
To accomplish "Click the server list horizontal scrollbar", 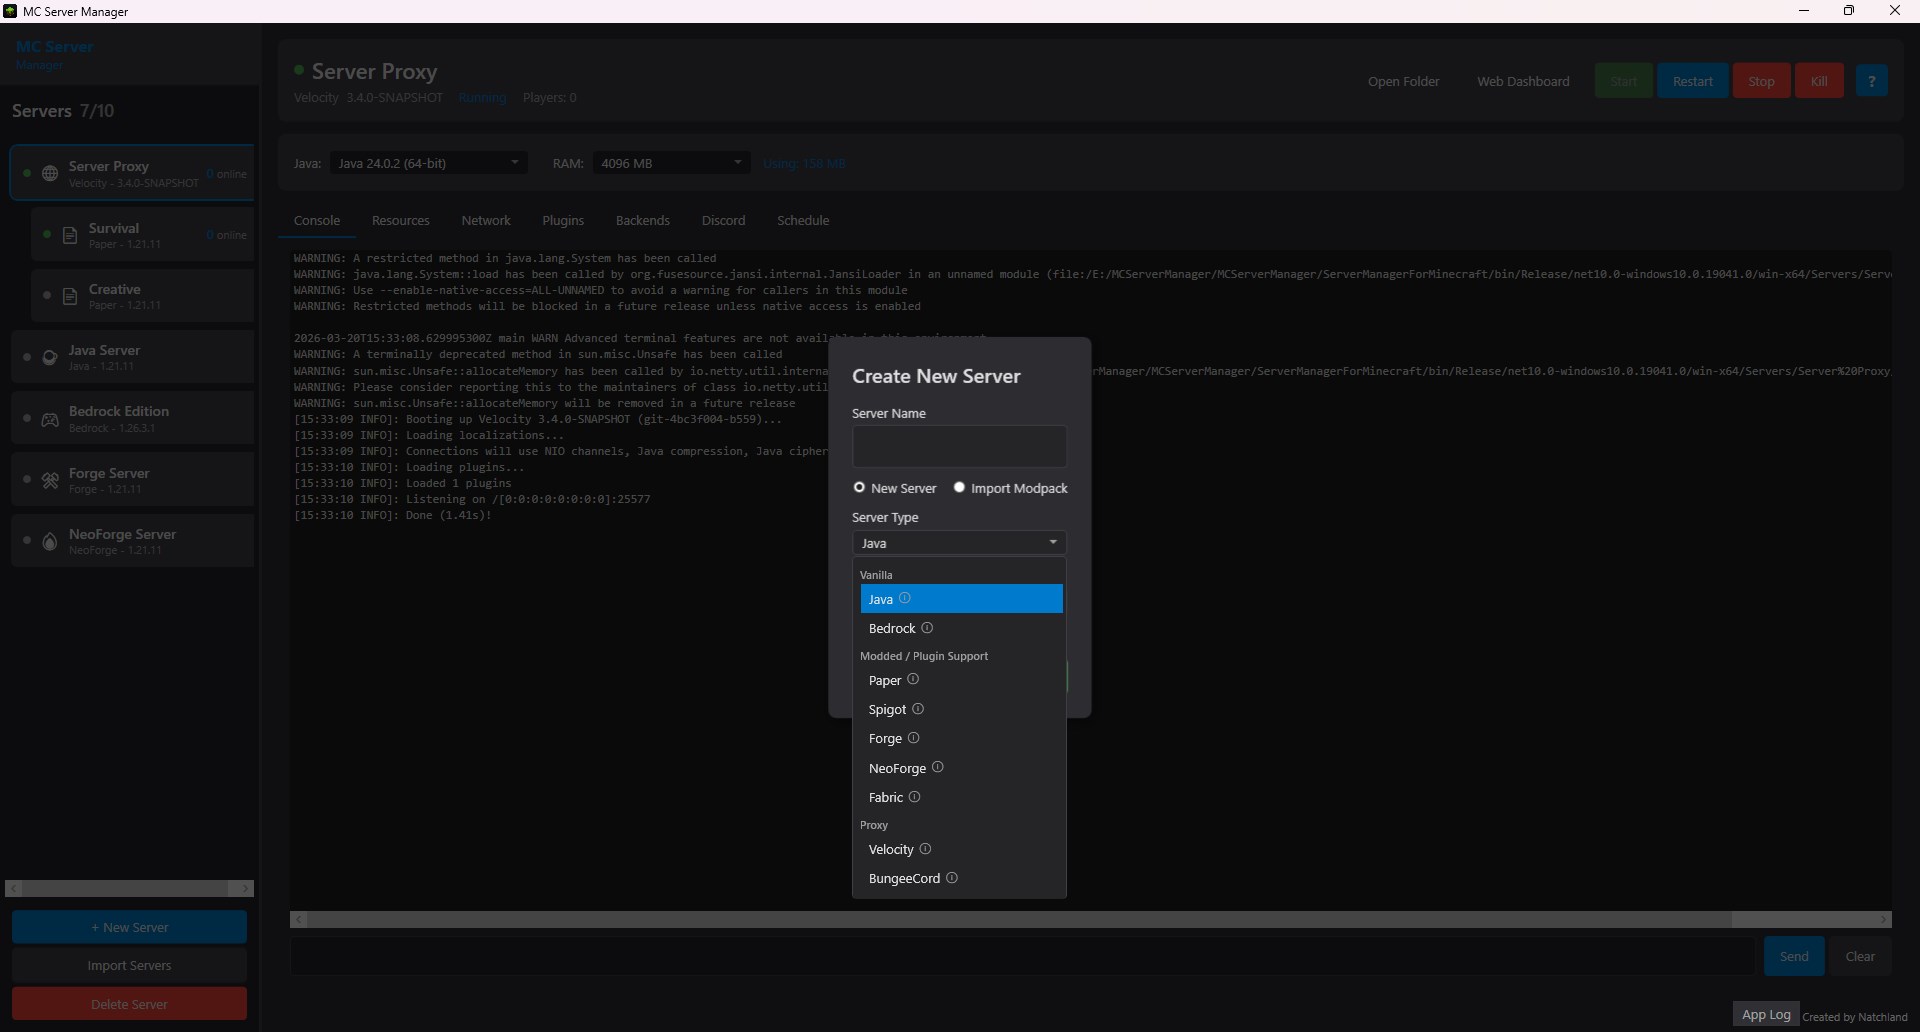I will tap(129, 888).
